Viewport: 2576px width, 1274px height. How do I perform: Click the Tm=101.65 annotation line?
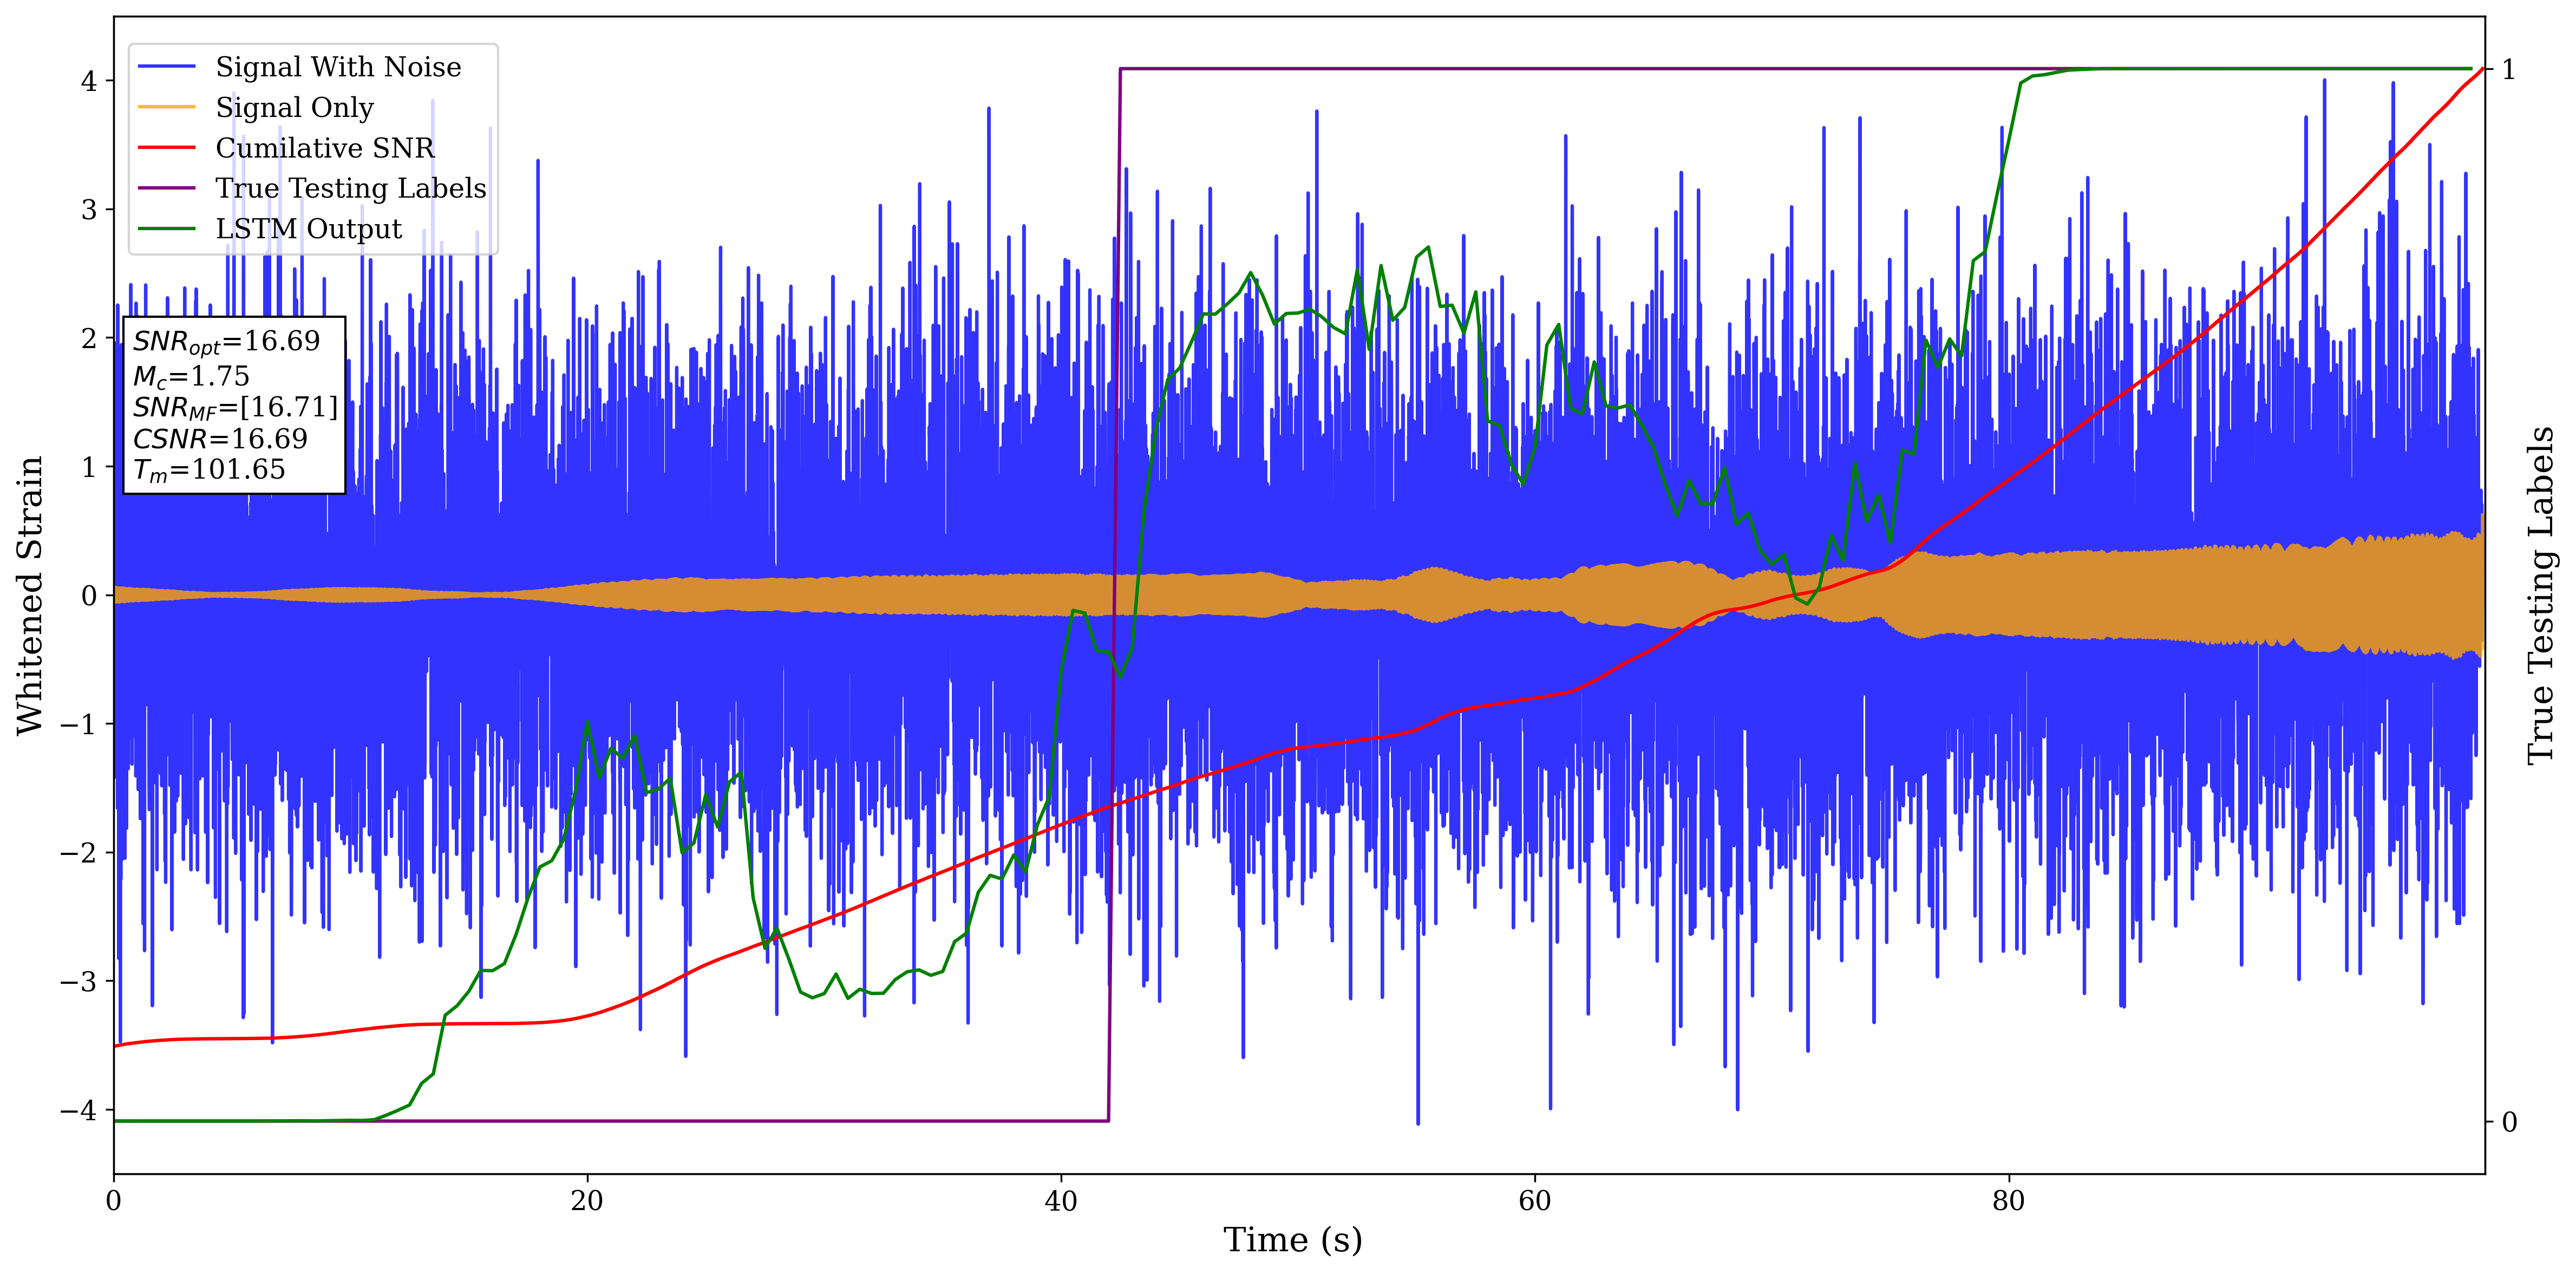[x=209, y=470]
